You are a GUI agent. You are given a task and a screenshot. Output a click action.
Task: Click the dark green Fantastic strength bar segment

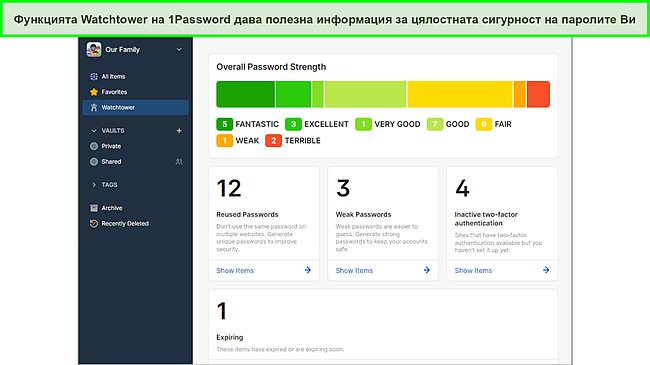(245, 94)
